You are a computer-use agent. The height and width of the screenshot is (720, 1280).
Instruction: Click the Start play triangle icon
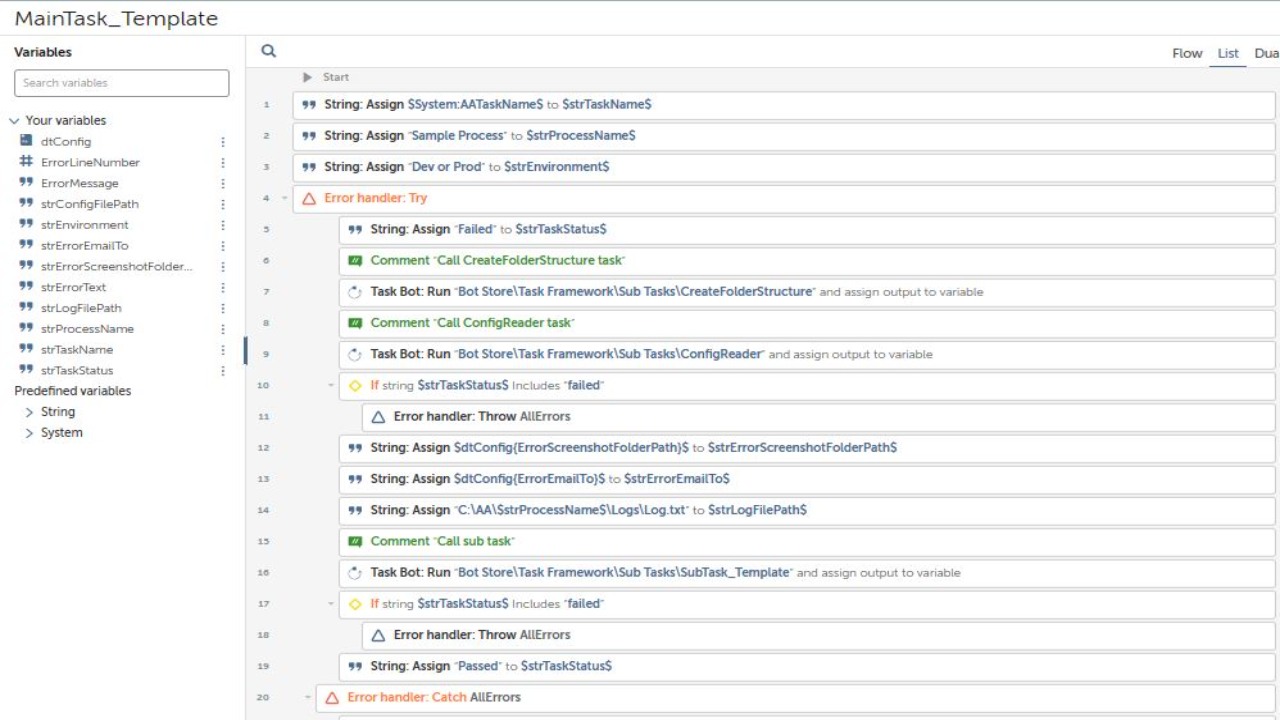tap(308, 77)
